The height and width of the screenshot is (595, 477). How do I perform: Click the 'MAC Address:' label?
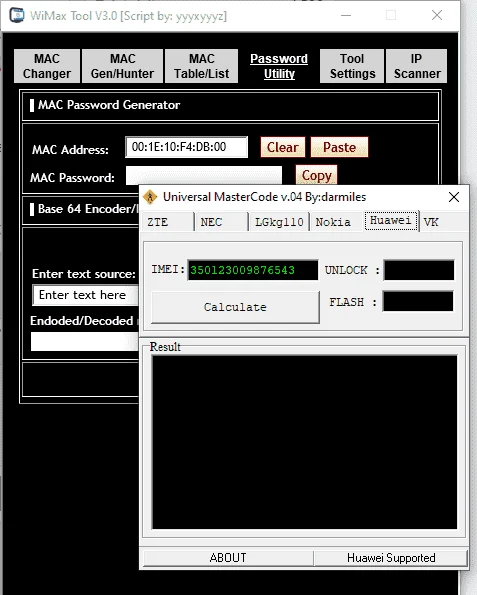point(70,150)
